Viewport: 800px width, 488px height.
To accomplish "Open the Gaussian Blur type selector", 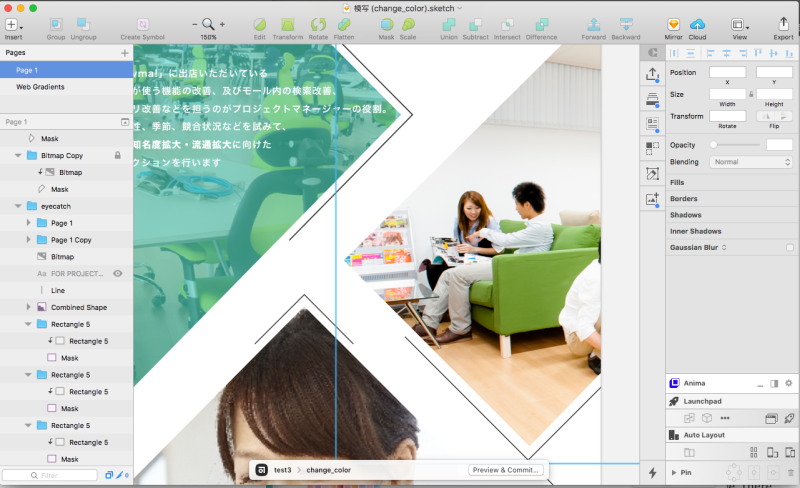I will [x=724, y=248].
